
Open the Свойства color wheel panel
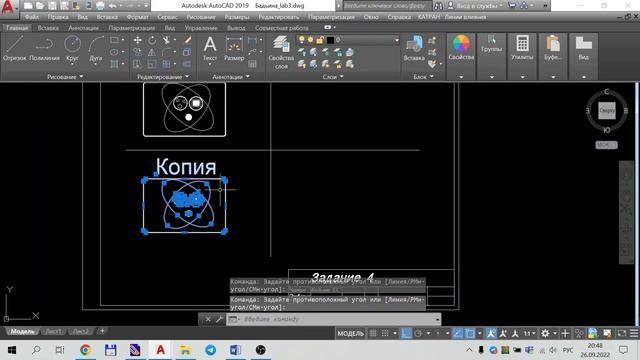point(461,48)
